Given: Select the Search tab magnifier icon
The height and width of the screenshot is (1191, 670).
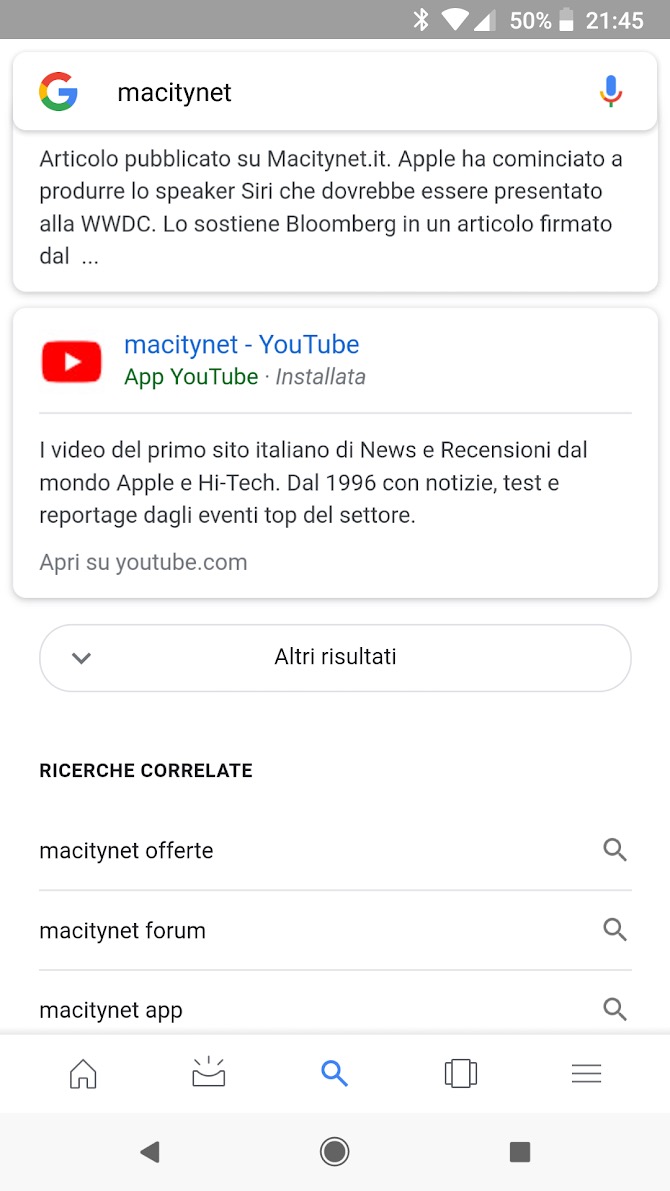Looking at the screenshot, I should click(x=334, y=1074).
